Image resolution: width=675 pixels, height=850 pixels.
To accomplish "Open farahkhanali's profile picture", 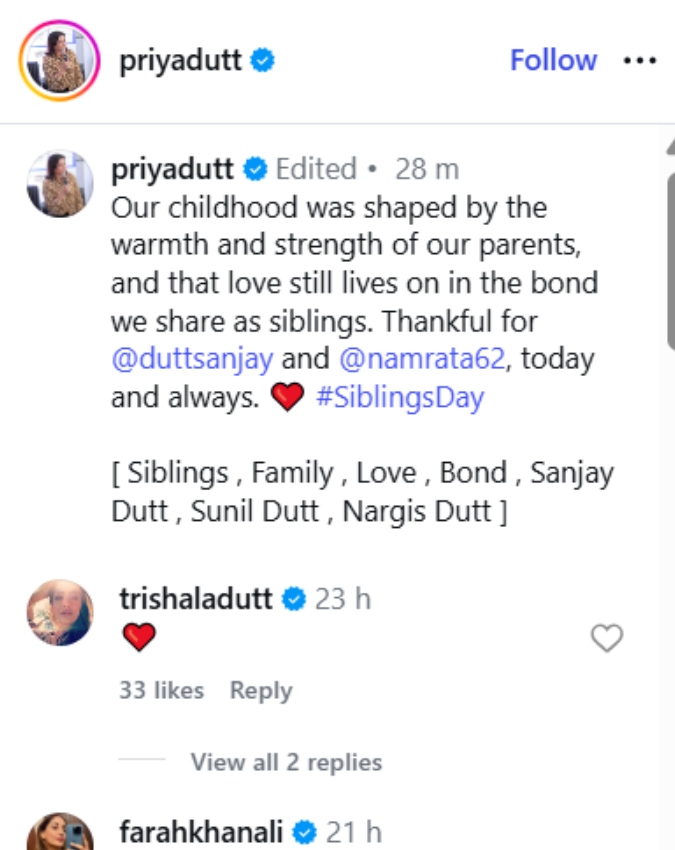I will pos(61,833).
